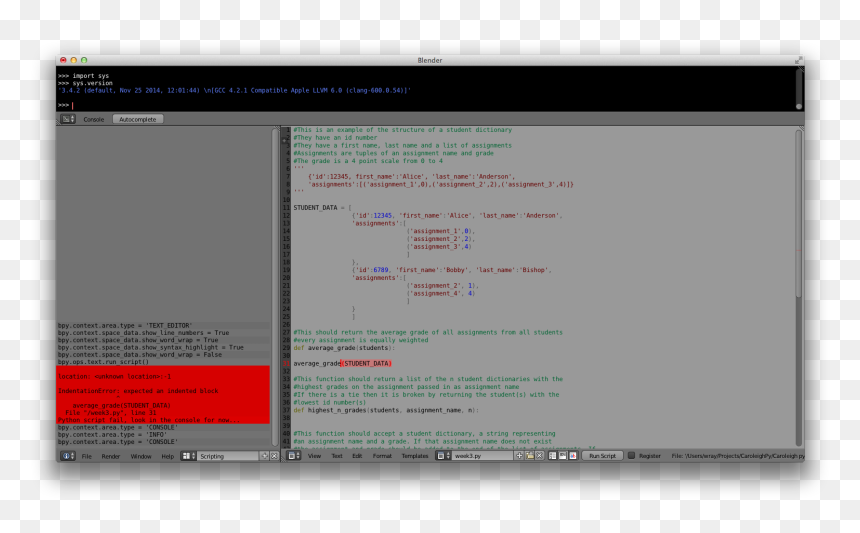Open the screen layout browse dropdown
The height and width of the screenshot is (533, 860).
188,456
